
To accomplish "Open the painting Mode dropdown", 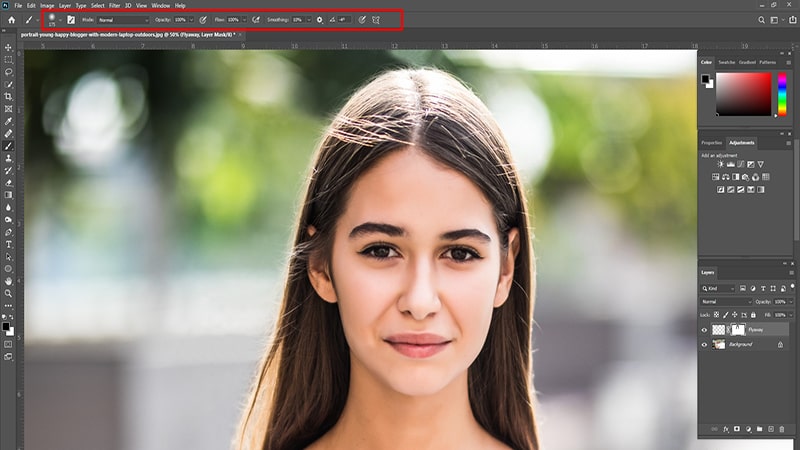I will pyautogui.click(x=122, y=20).
